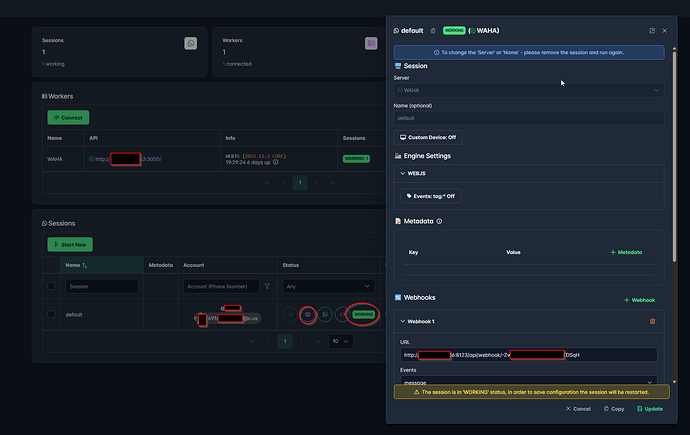Collapse the WEBJS engine section

click(x=403, y=173)
